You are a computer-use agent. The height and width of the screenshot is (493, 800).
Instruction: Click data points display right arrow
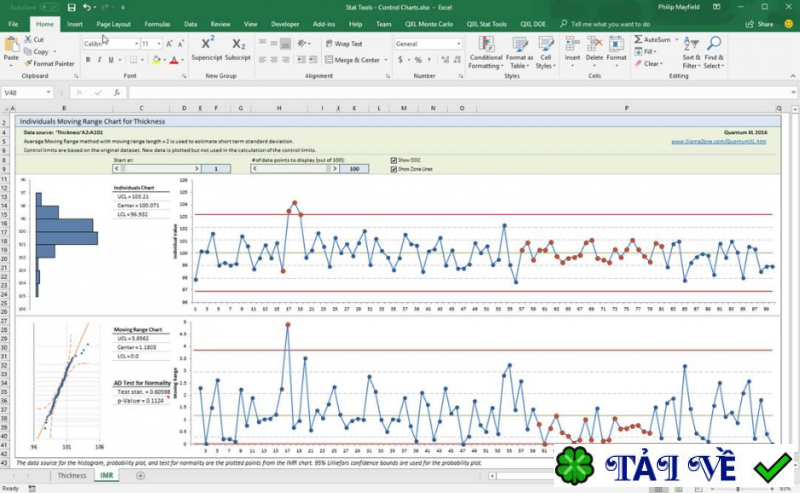(335, 168)
